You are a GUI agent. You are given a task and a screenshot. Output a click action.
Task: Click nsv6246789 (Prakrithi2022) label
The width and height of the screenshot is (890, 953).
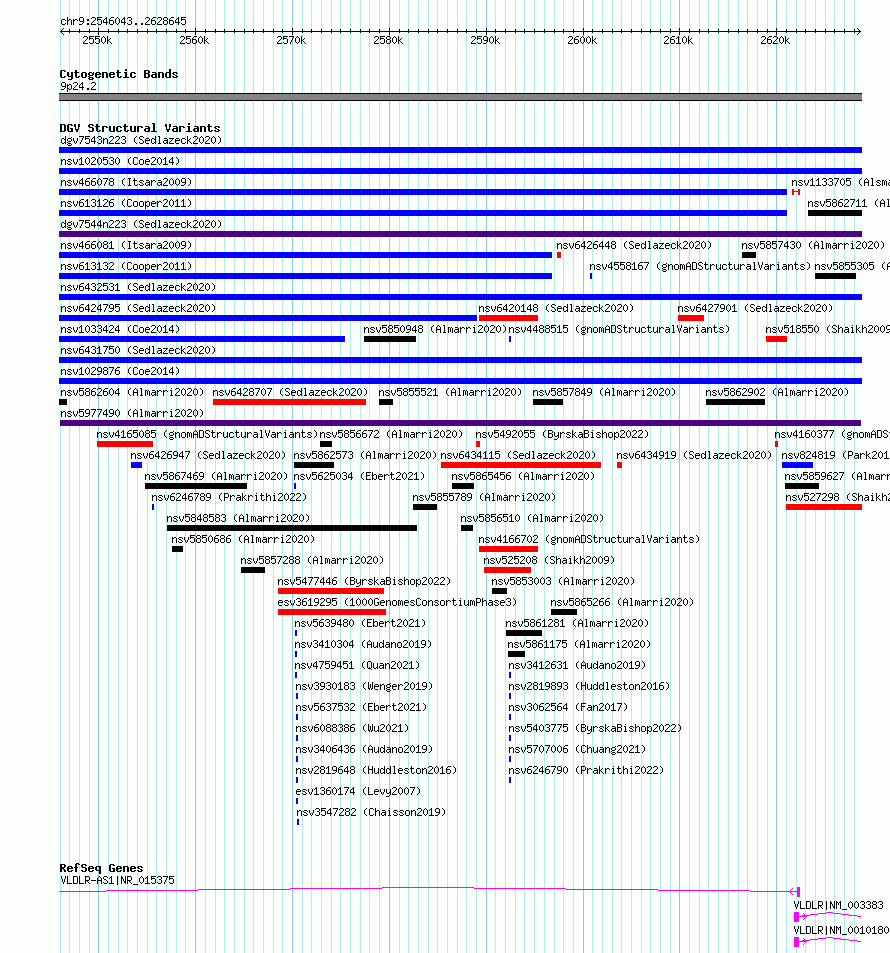click(229, 497)
